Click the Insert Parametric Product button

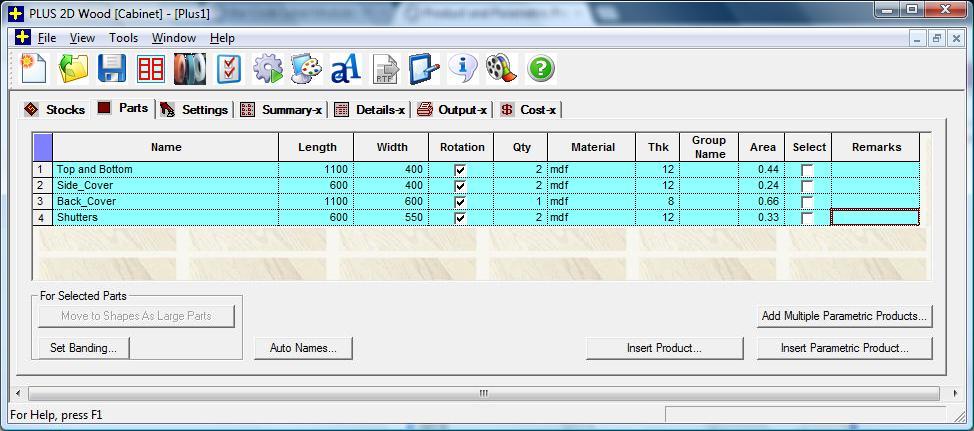[844, 349]
